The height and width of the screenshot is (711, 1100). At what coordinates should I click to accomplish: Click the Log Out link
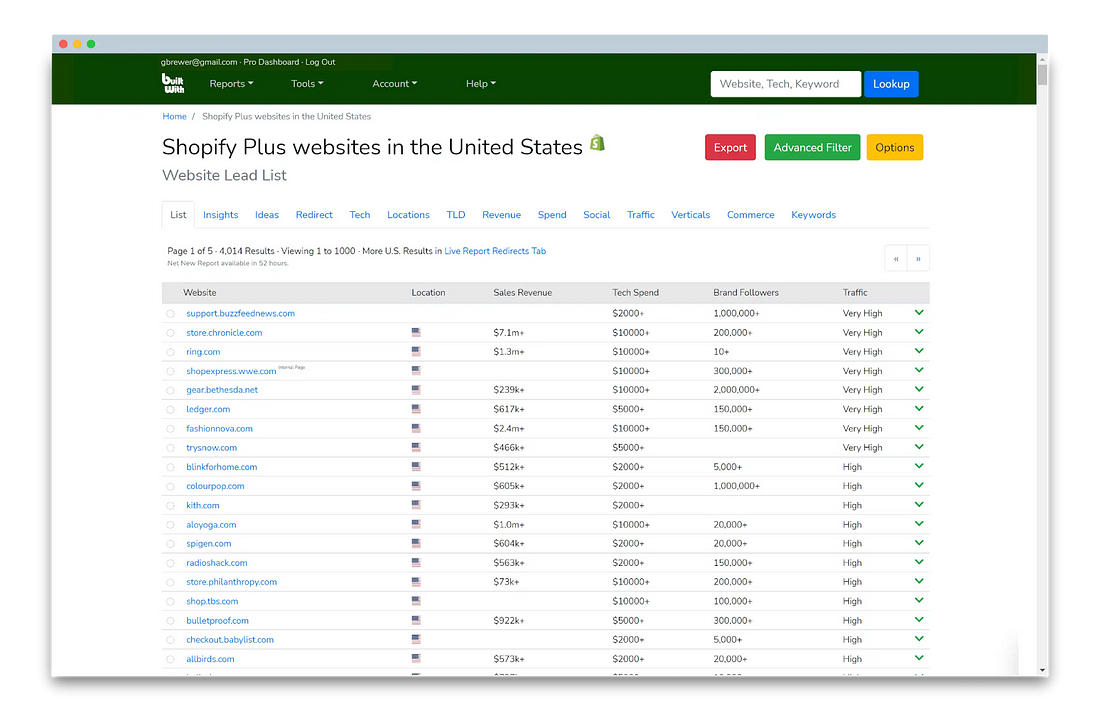[320, 62]
